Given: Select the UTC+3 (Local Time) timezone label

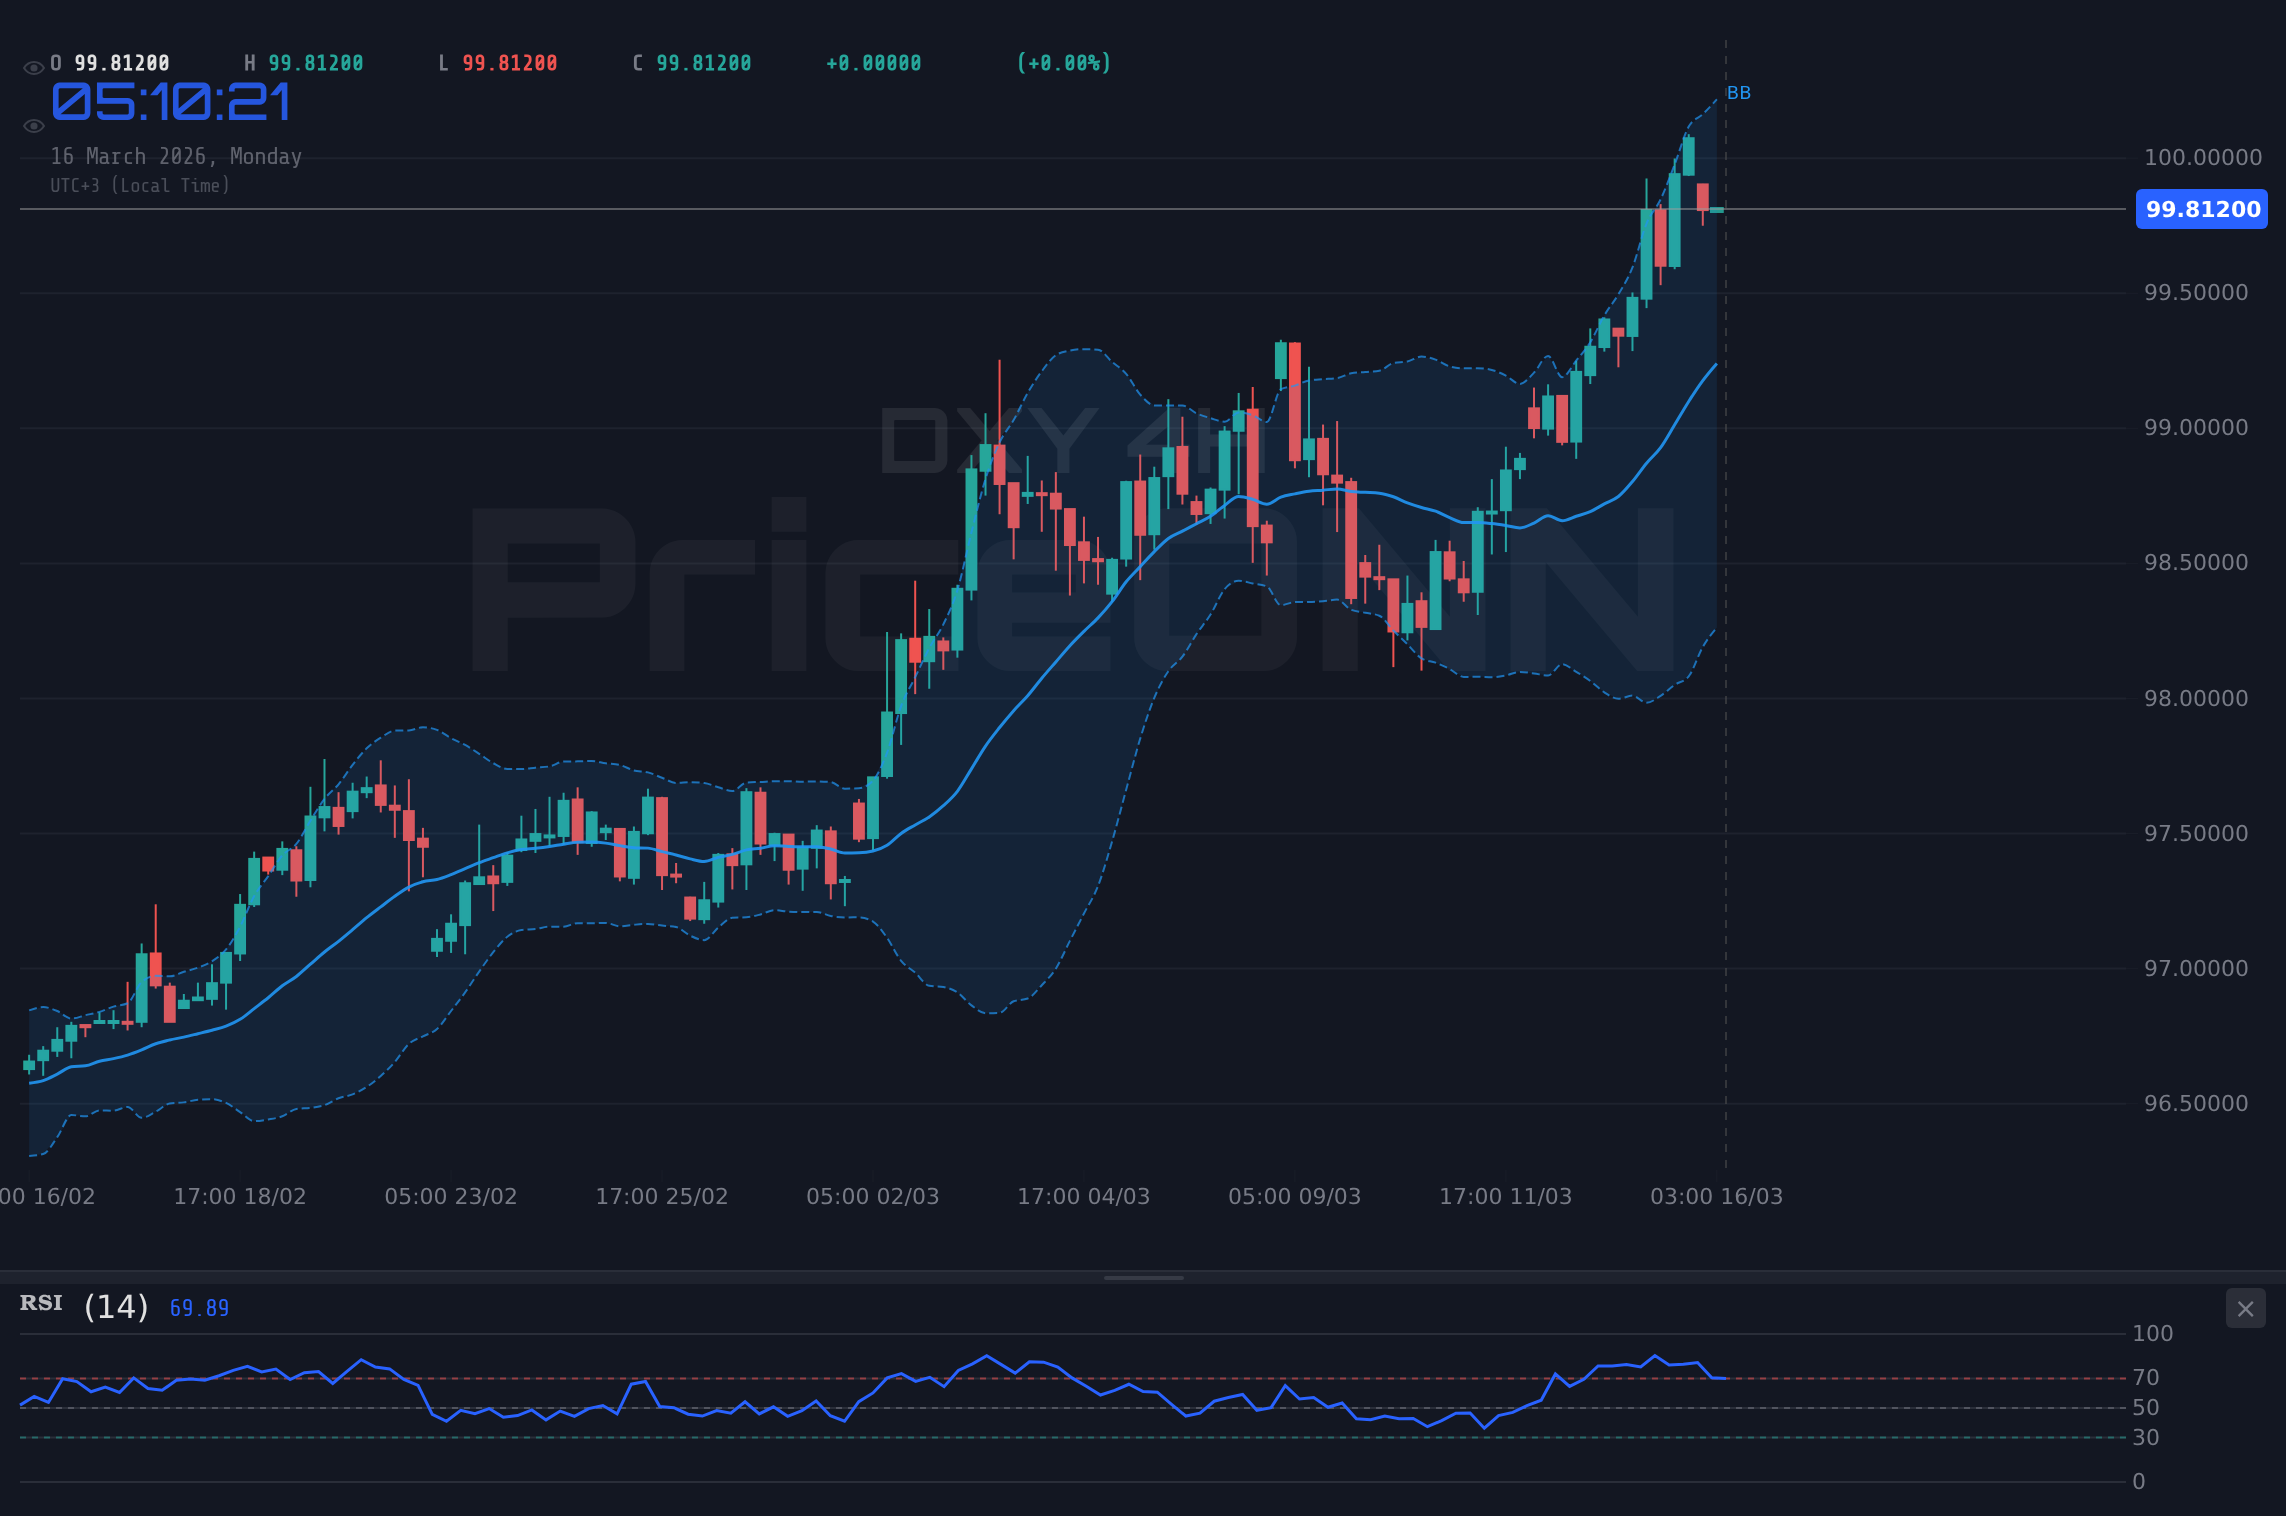Looking at the screenshot, I should coord(140,185).
